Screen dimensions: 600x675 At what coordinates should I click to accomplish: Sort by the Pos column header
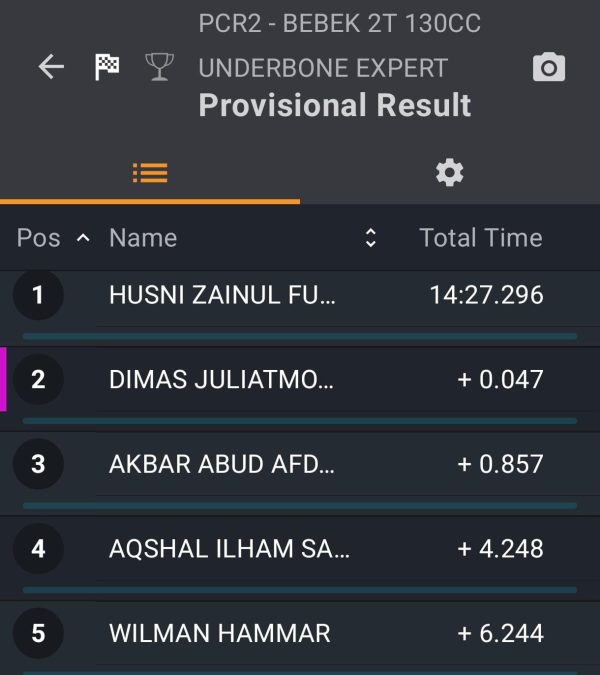[38, 238]
